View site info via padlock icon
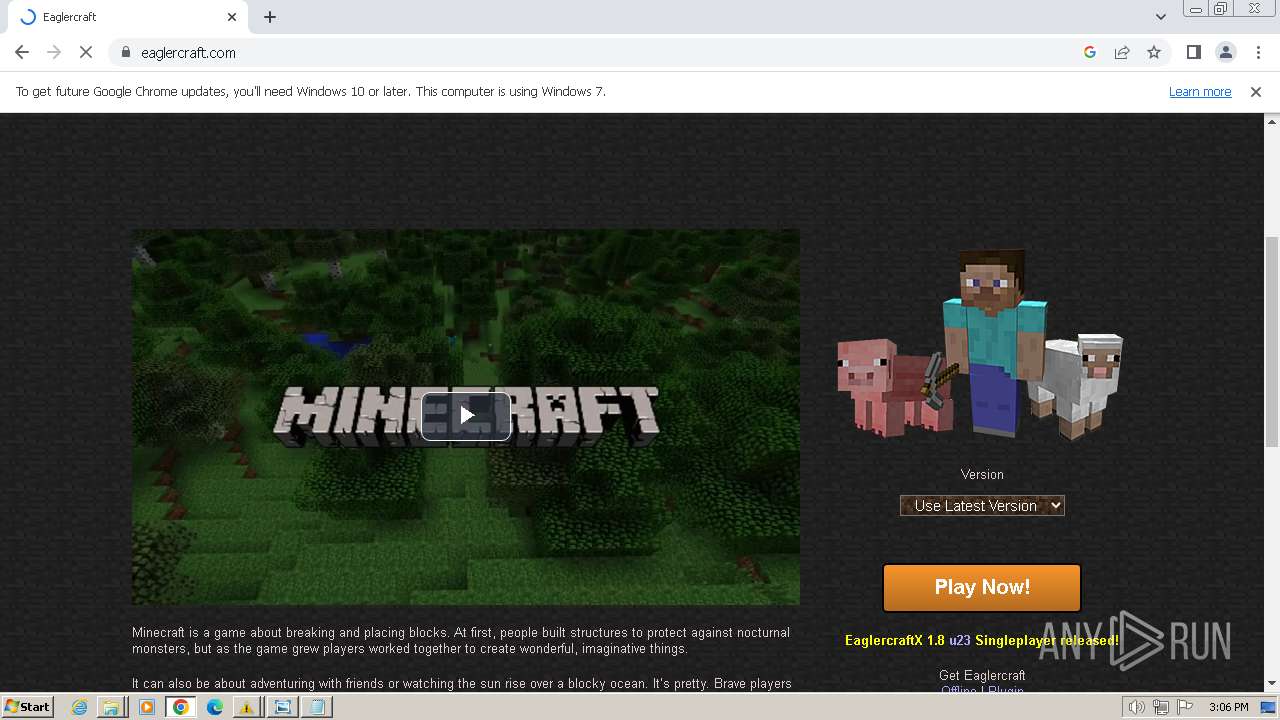Image resolution: width=1280 pixels, height=720 pixels. [125, 52]
